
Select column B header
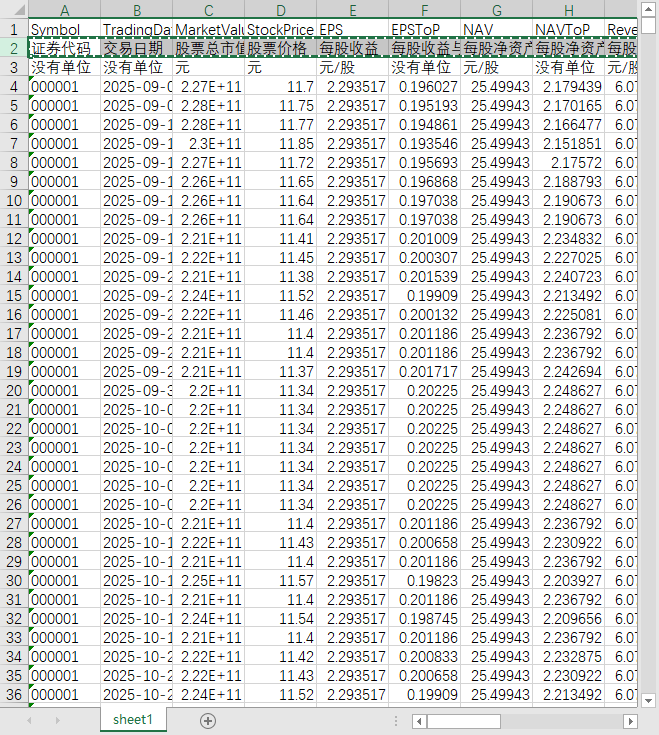point(136,9)
